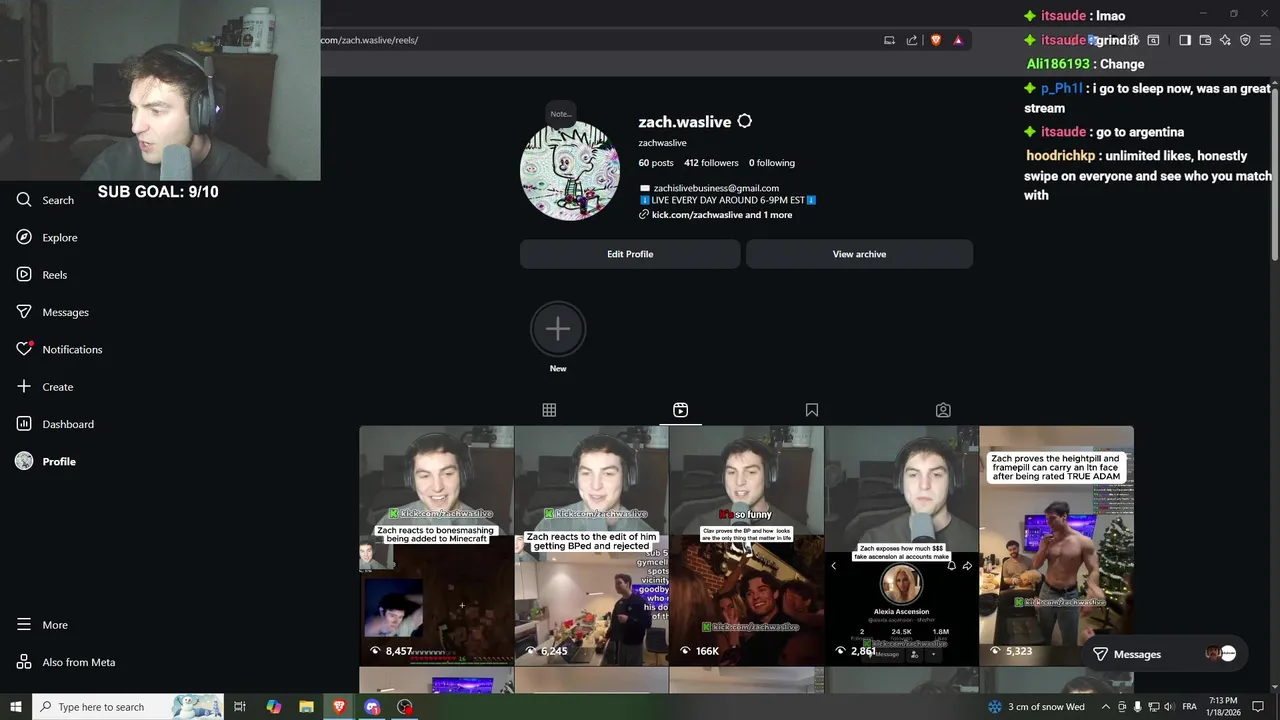The image size is (1280, 720).
Task: Click the volume speaker tray icon
Action: pos(1168,707)
